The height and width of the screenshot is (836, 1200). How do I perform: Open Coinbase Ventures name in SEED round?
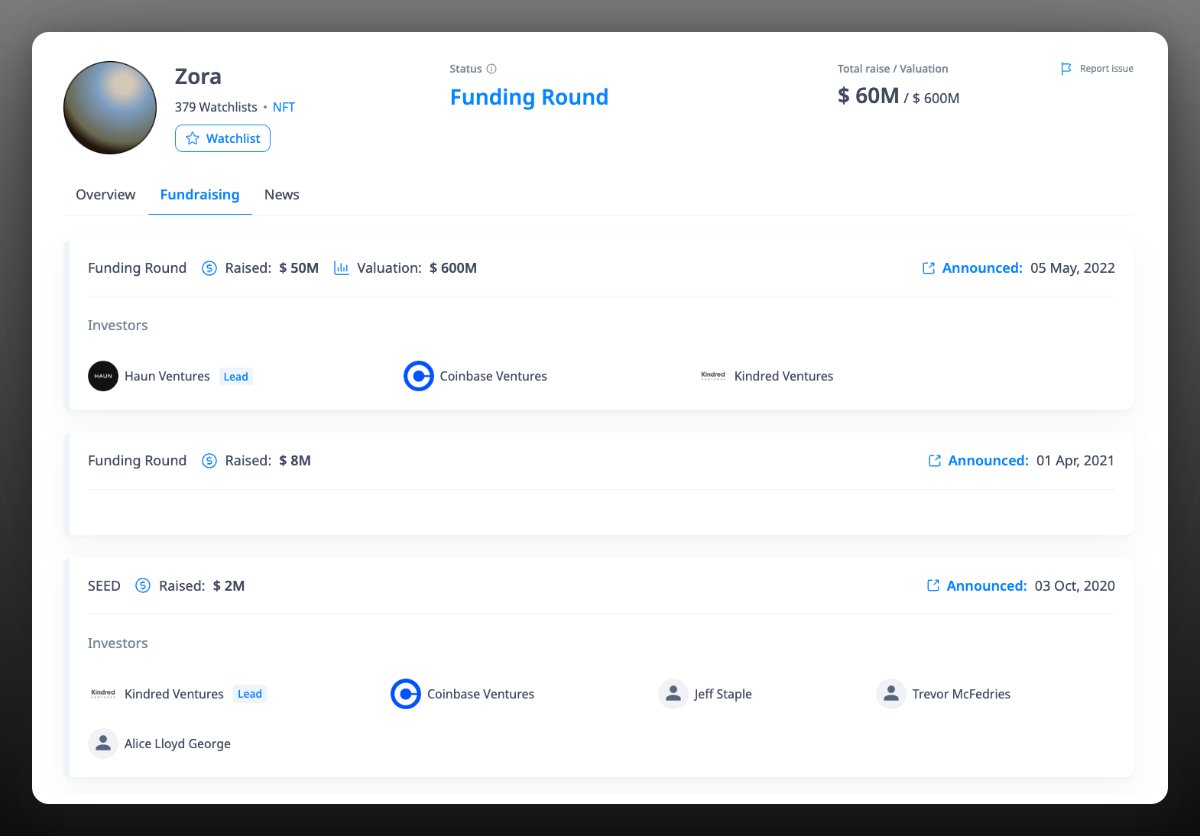[x=481, y=694]
